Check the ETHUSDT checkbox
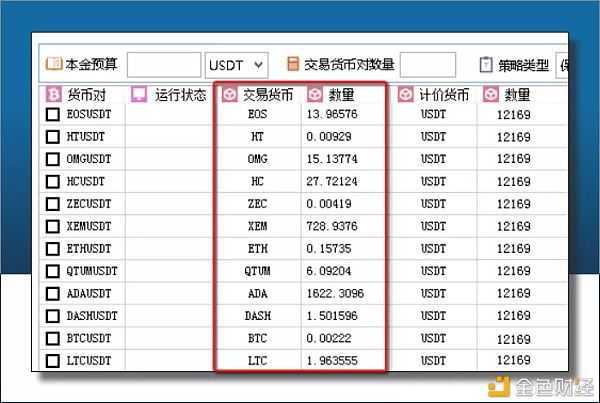Viewport: 600px width, 403px height. (x=53, y=249)
